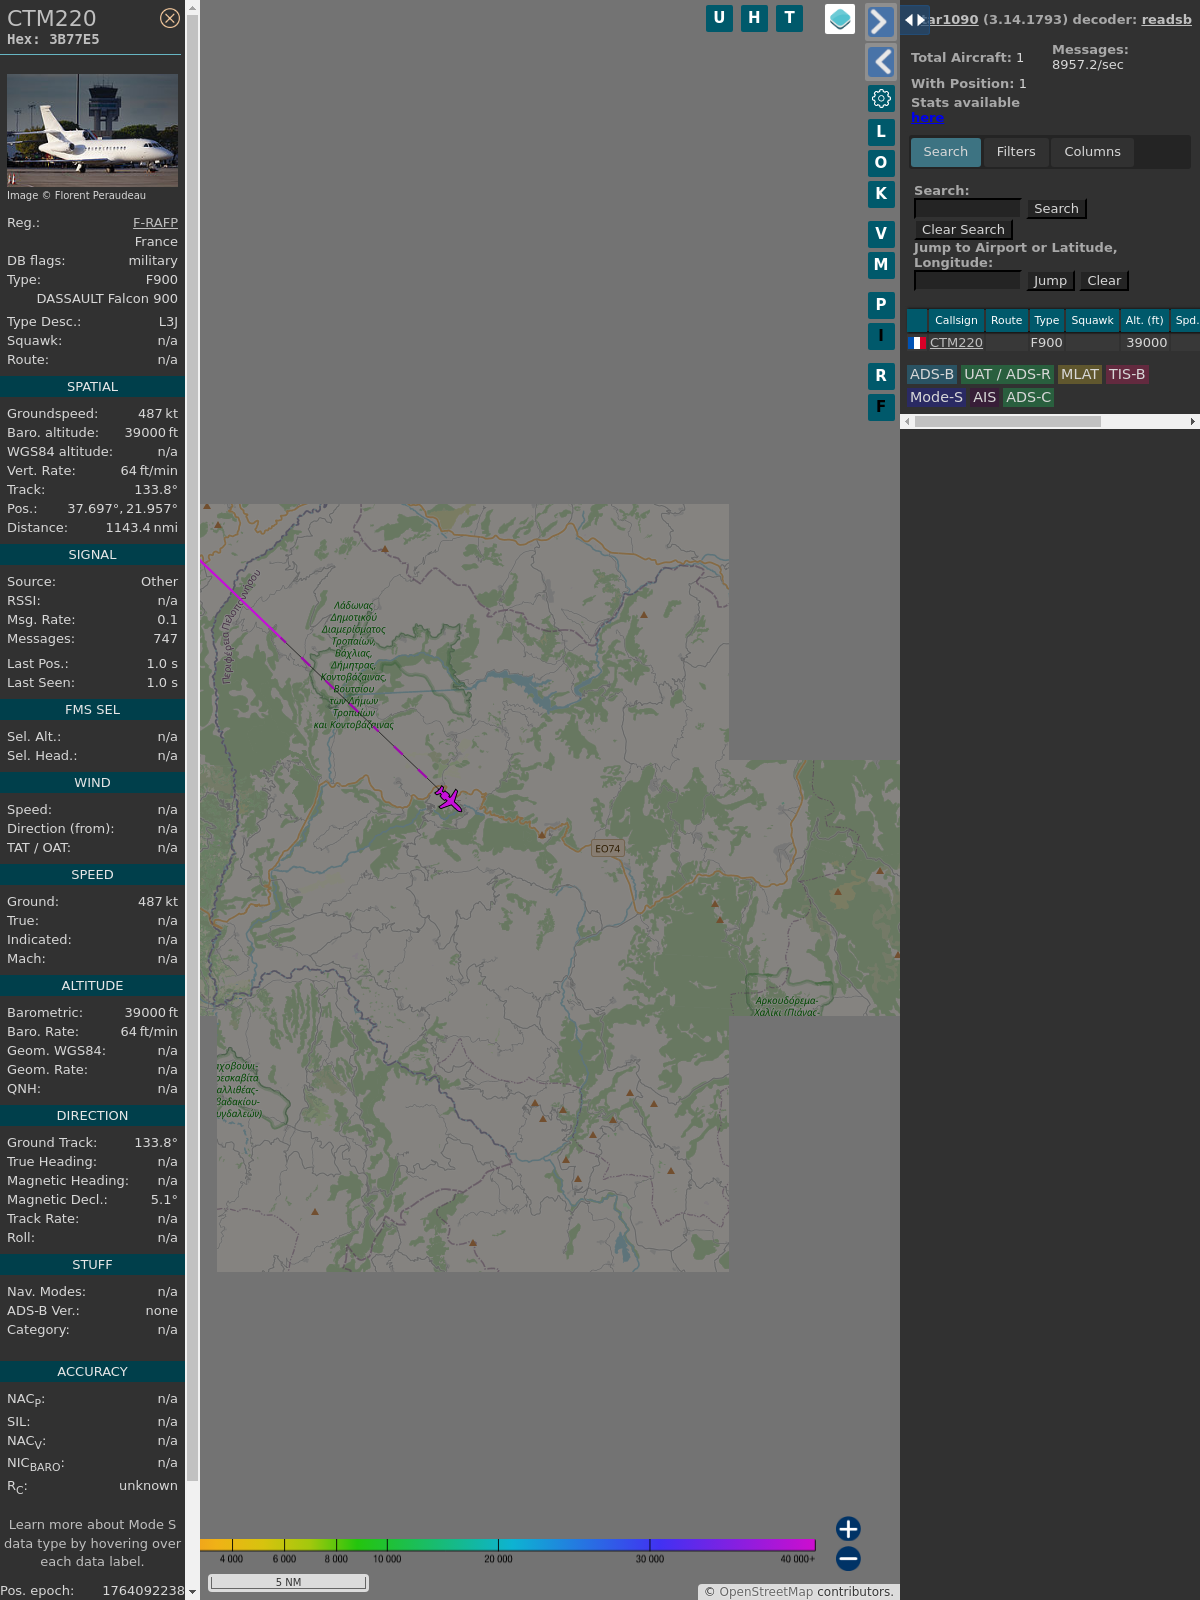Switch to the Filters tab

coord(1016,152)
